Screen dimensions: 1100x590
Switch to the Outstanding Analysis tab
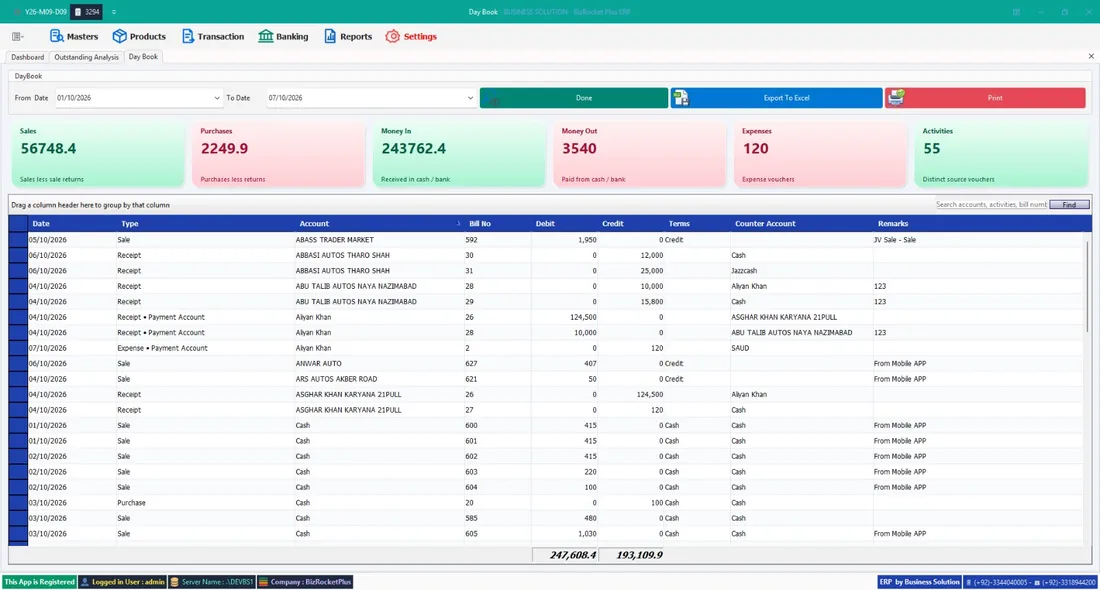pos(86,57)
